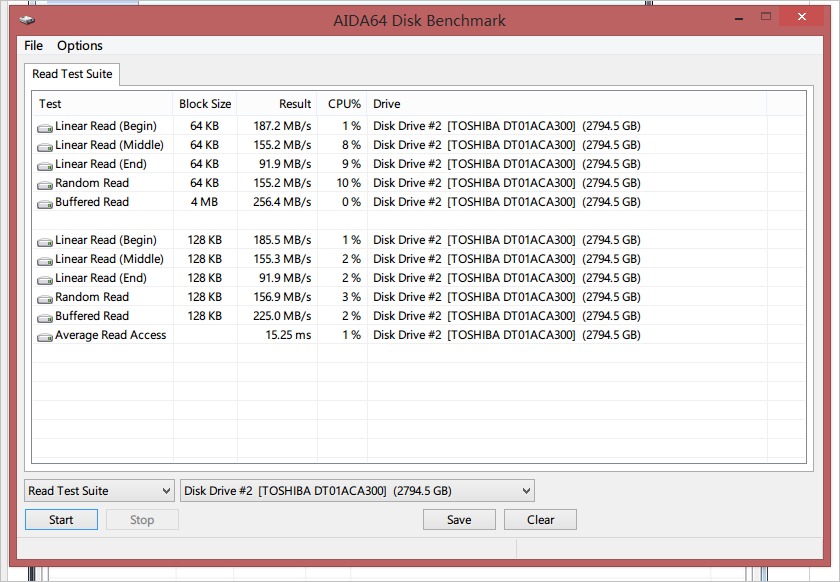The width and height of the screenshot is (840, 582).
Task: Select the Average Read Access row label
Action: 111,335
